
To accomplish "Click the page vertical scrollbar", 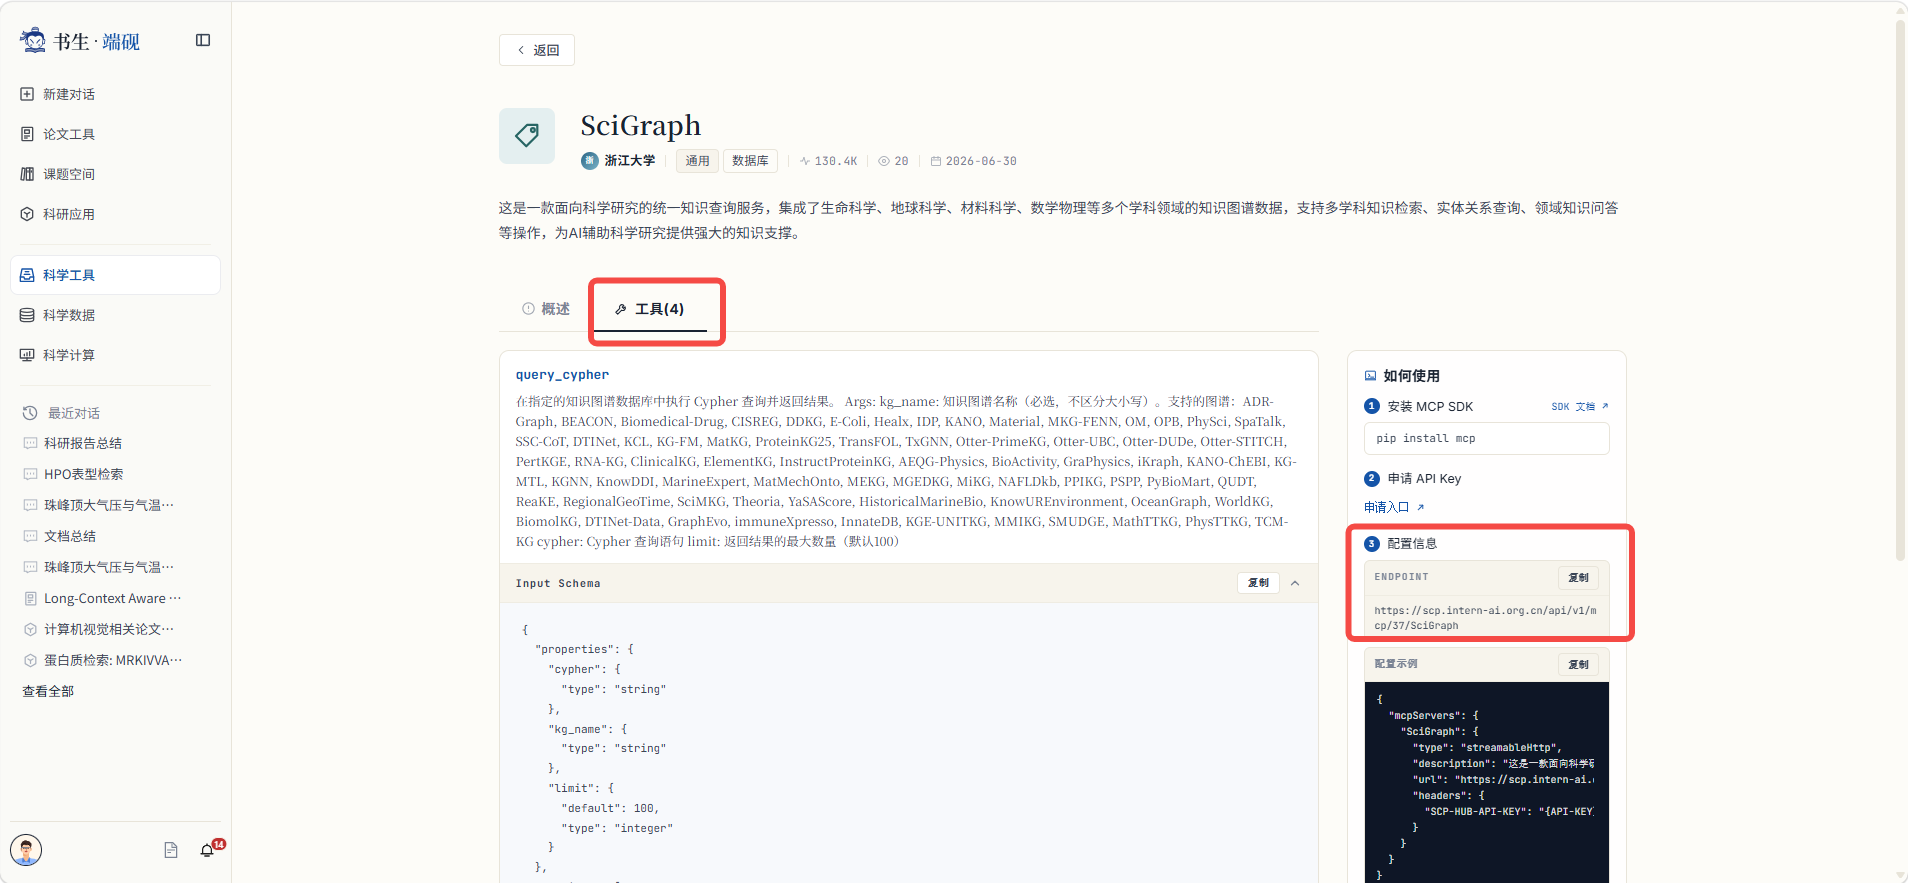I will click(1900, 290).
